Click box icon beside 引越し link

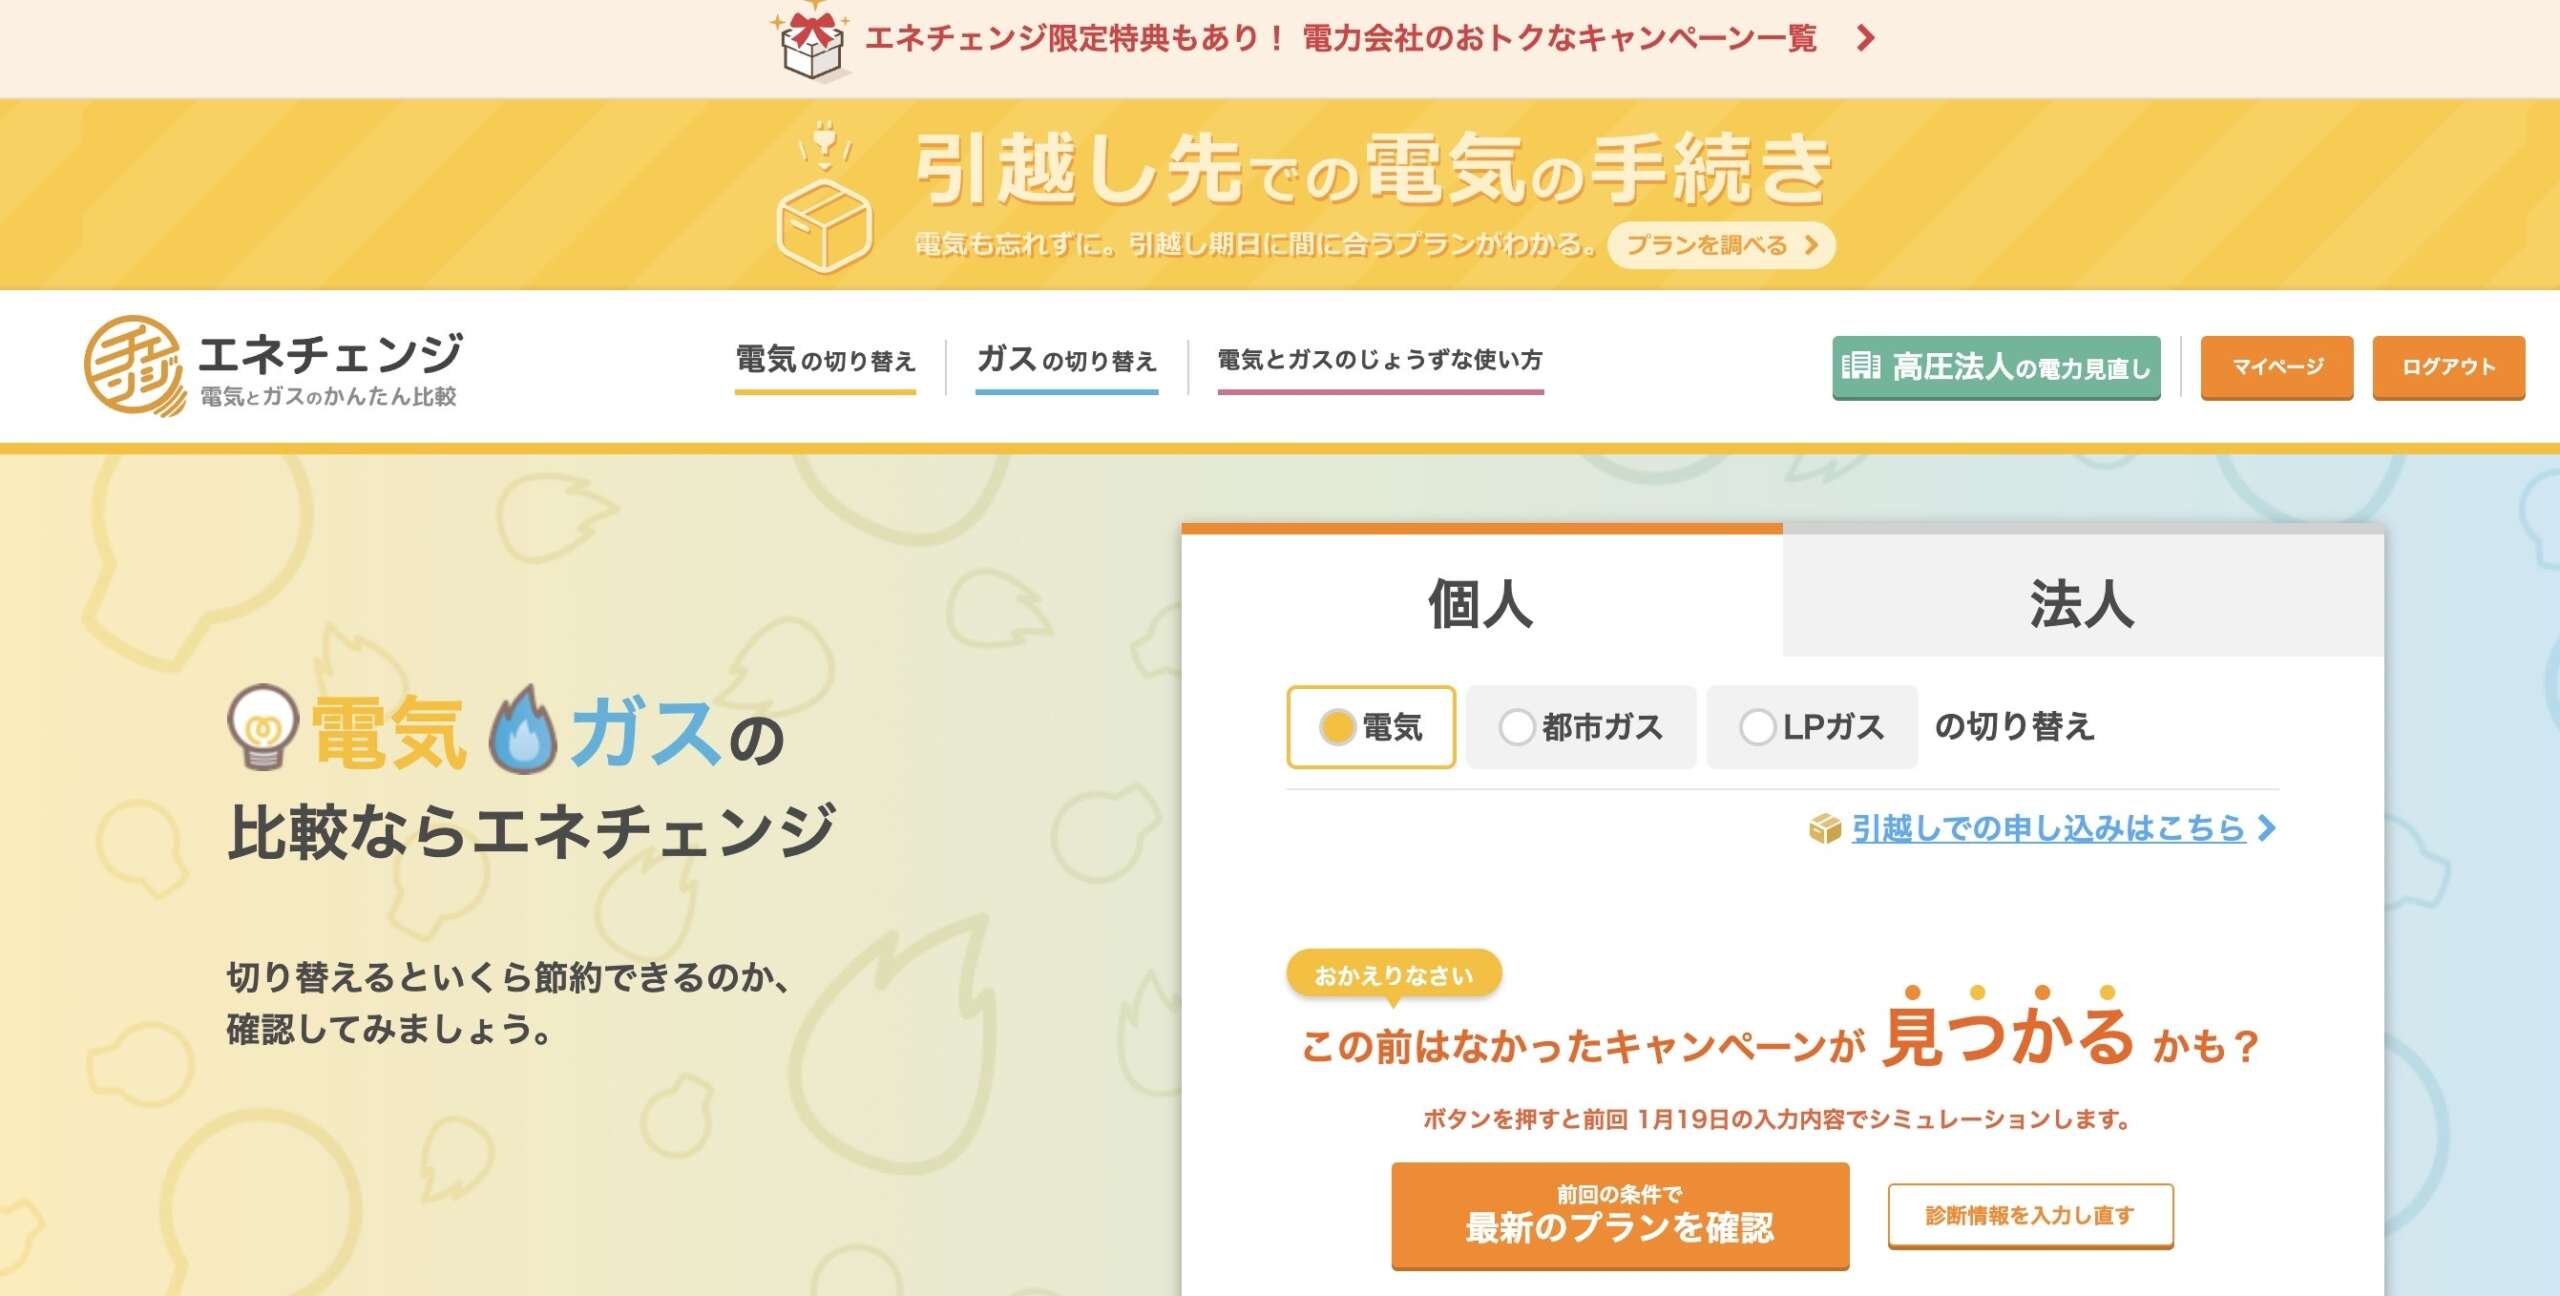(1825, 829)
